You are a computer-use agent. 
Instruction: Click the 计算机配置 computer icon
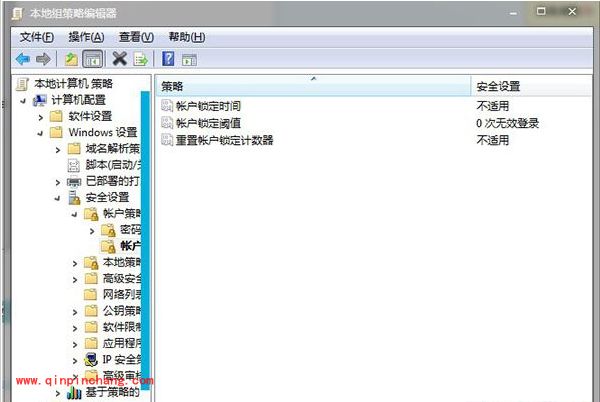[x=40, y=100]
